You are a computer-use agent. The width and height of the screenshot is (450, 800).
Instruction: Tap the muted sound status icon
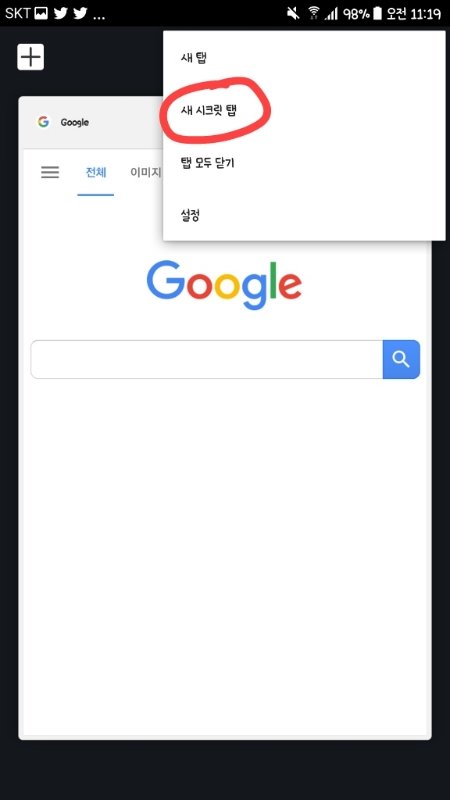293,13
